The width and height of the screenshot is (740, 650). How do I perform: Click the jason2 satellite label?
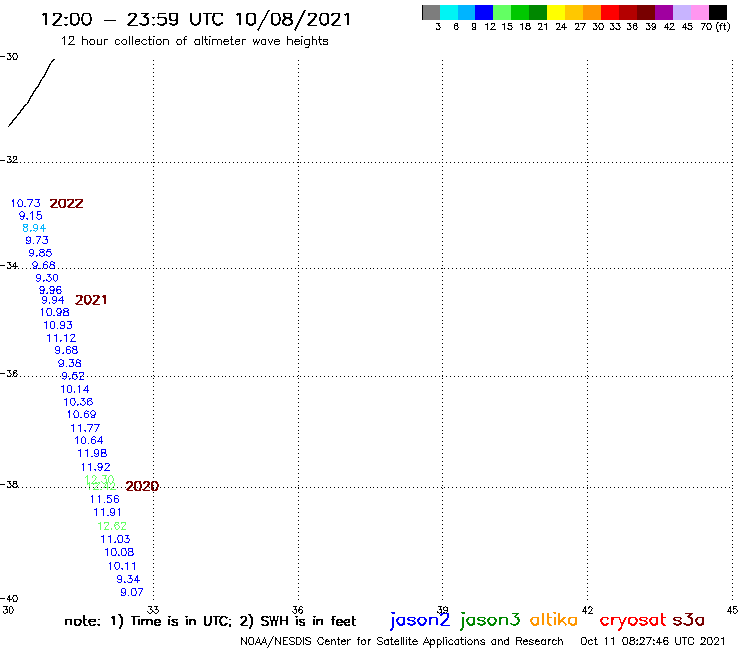coord(420,621)
